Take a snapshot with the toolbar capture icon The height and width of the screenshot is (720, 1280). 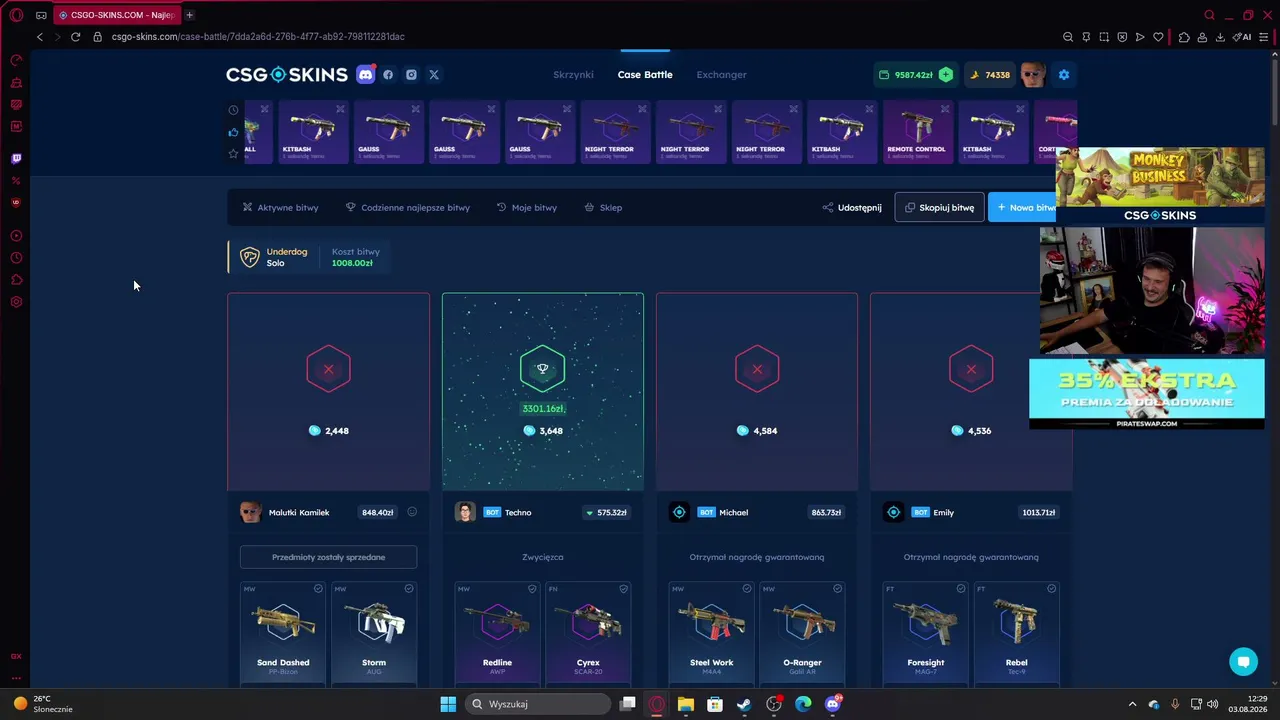click(1104, 37)
